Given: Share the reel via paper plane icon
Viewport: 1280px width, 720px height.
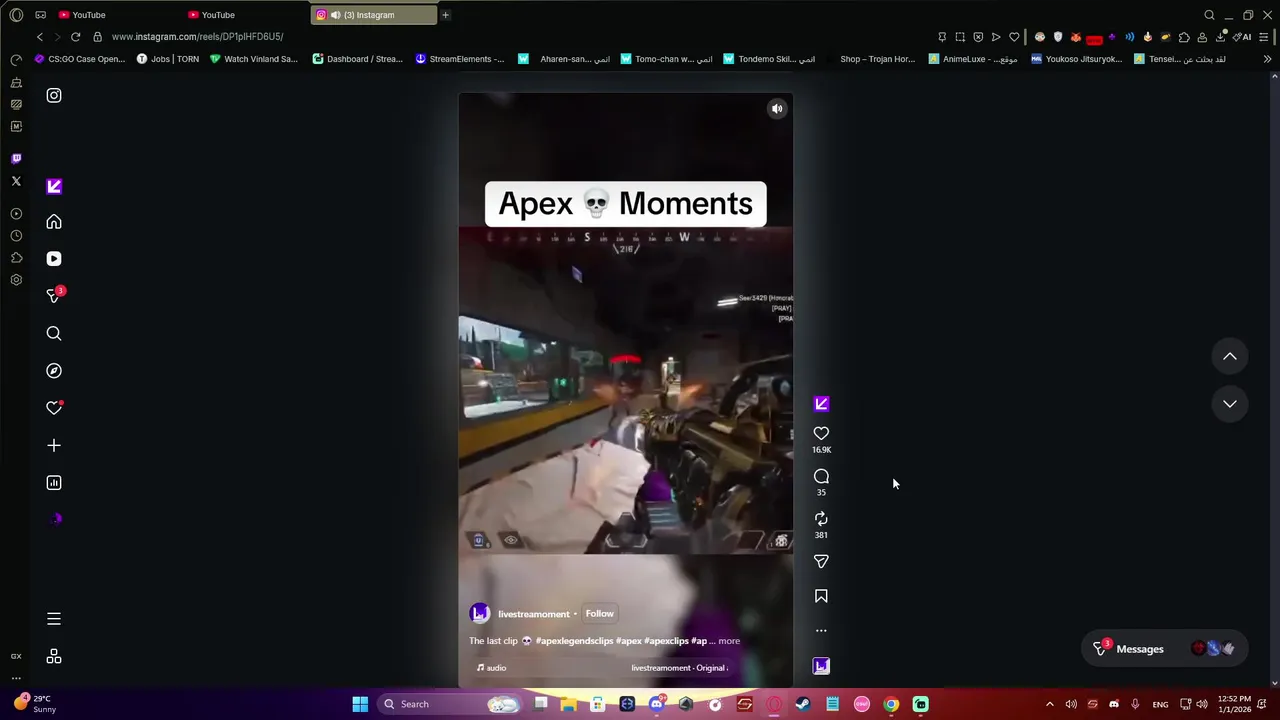Looking at the screenshot, I should coord(821,562).
